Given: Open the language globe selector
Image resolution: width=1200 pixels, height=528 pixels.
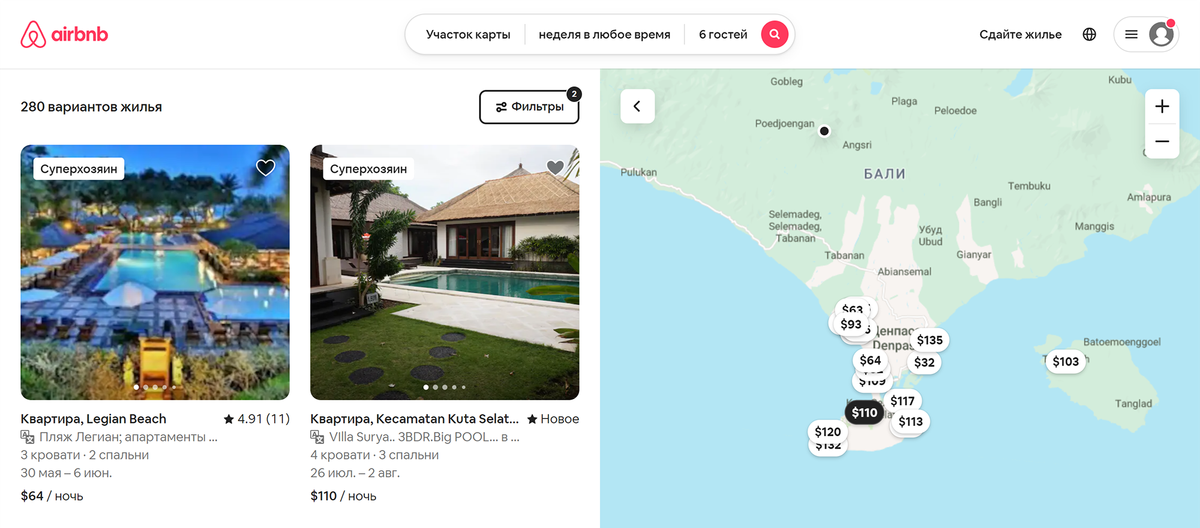Looking at the screenshot, I should pyautogui.click(x=1089, y=34).
